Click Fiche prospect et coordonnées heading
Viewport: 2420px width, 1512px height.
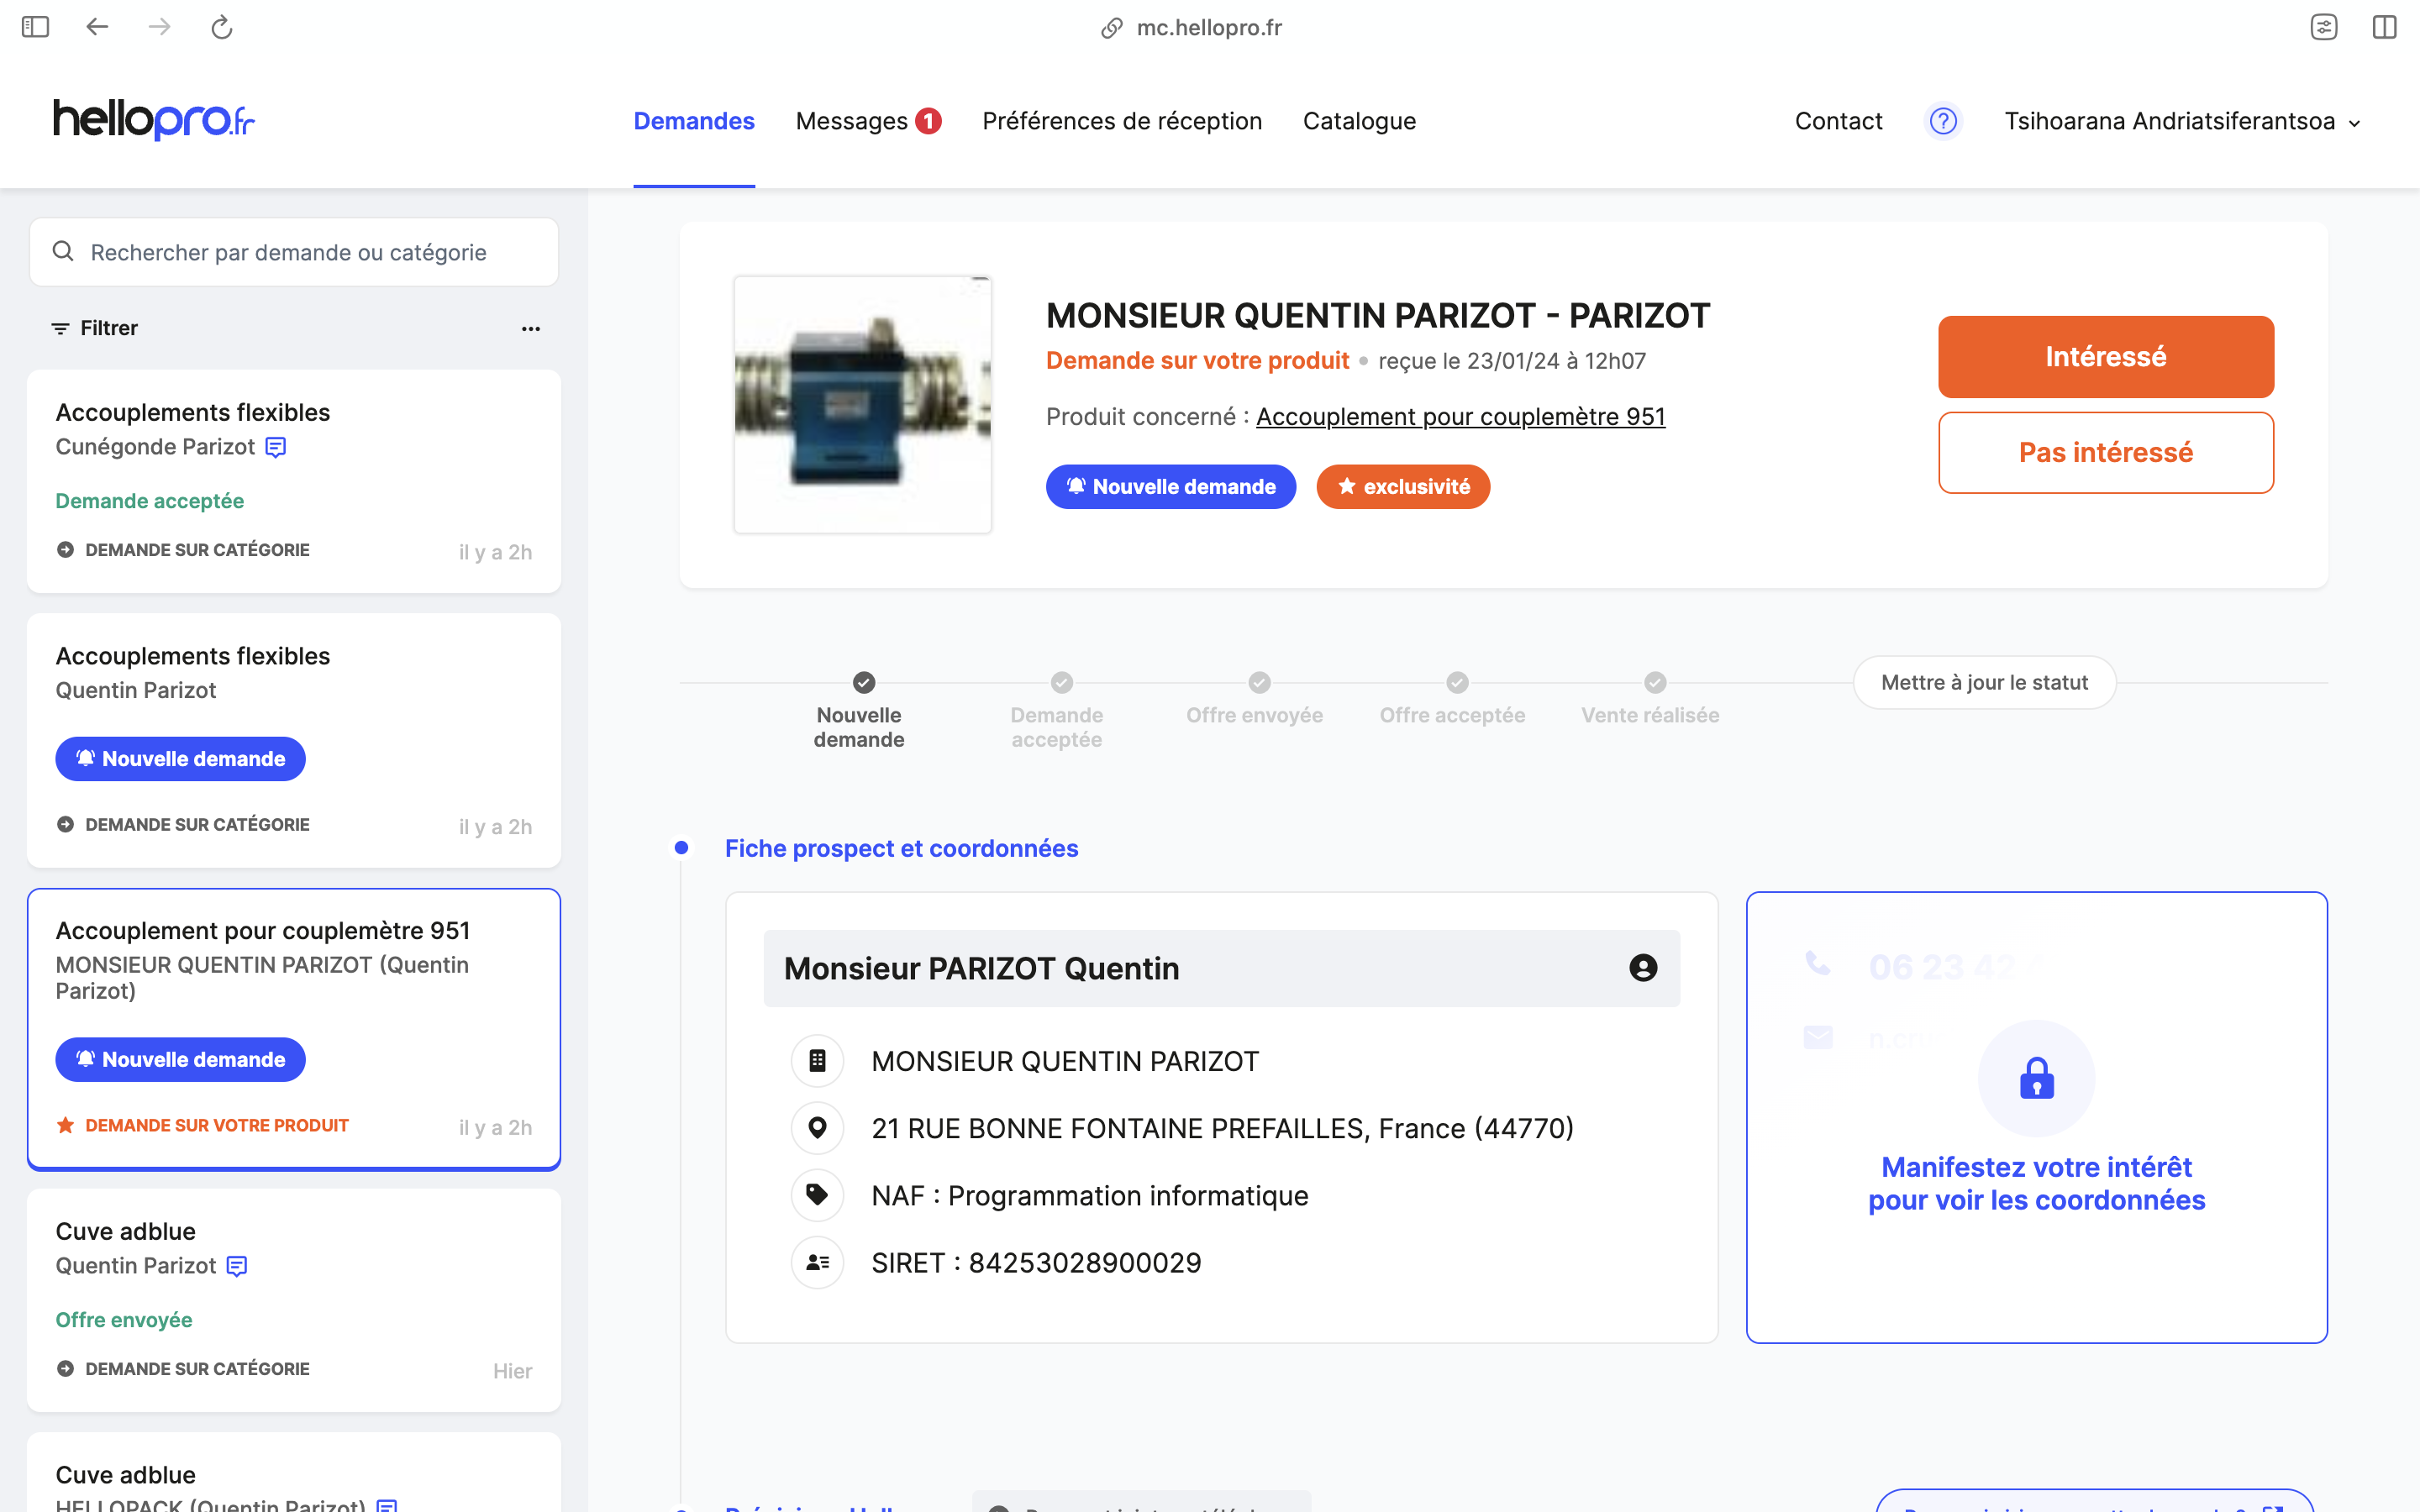pyautogui.click(x=901, y=848)
